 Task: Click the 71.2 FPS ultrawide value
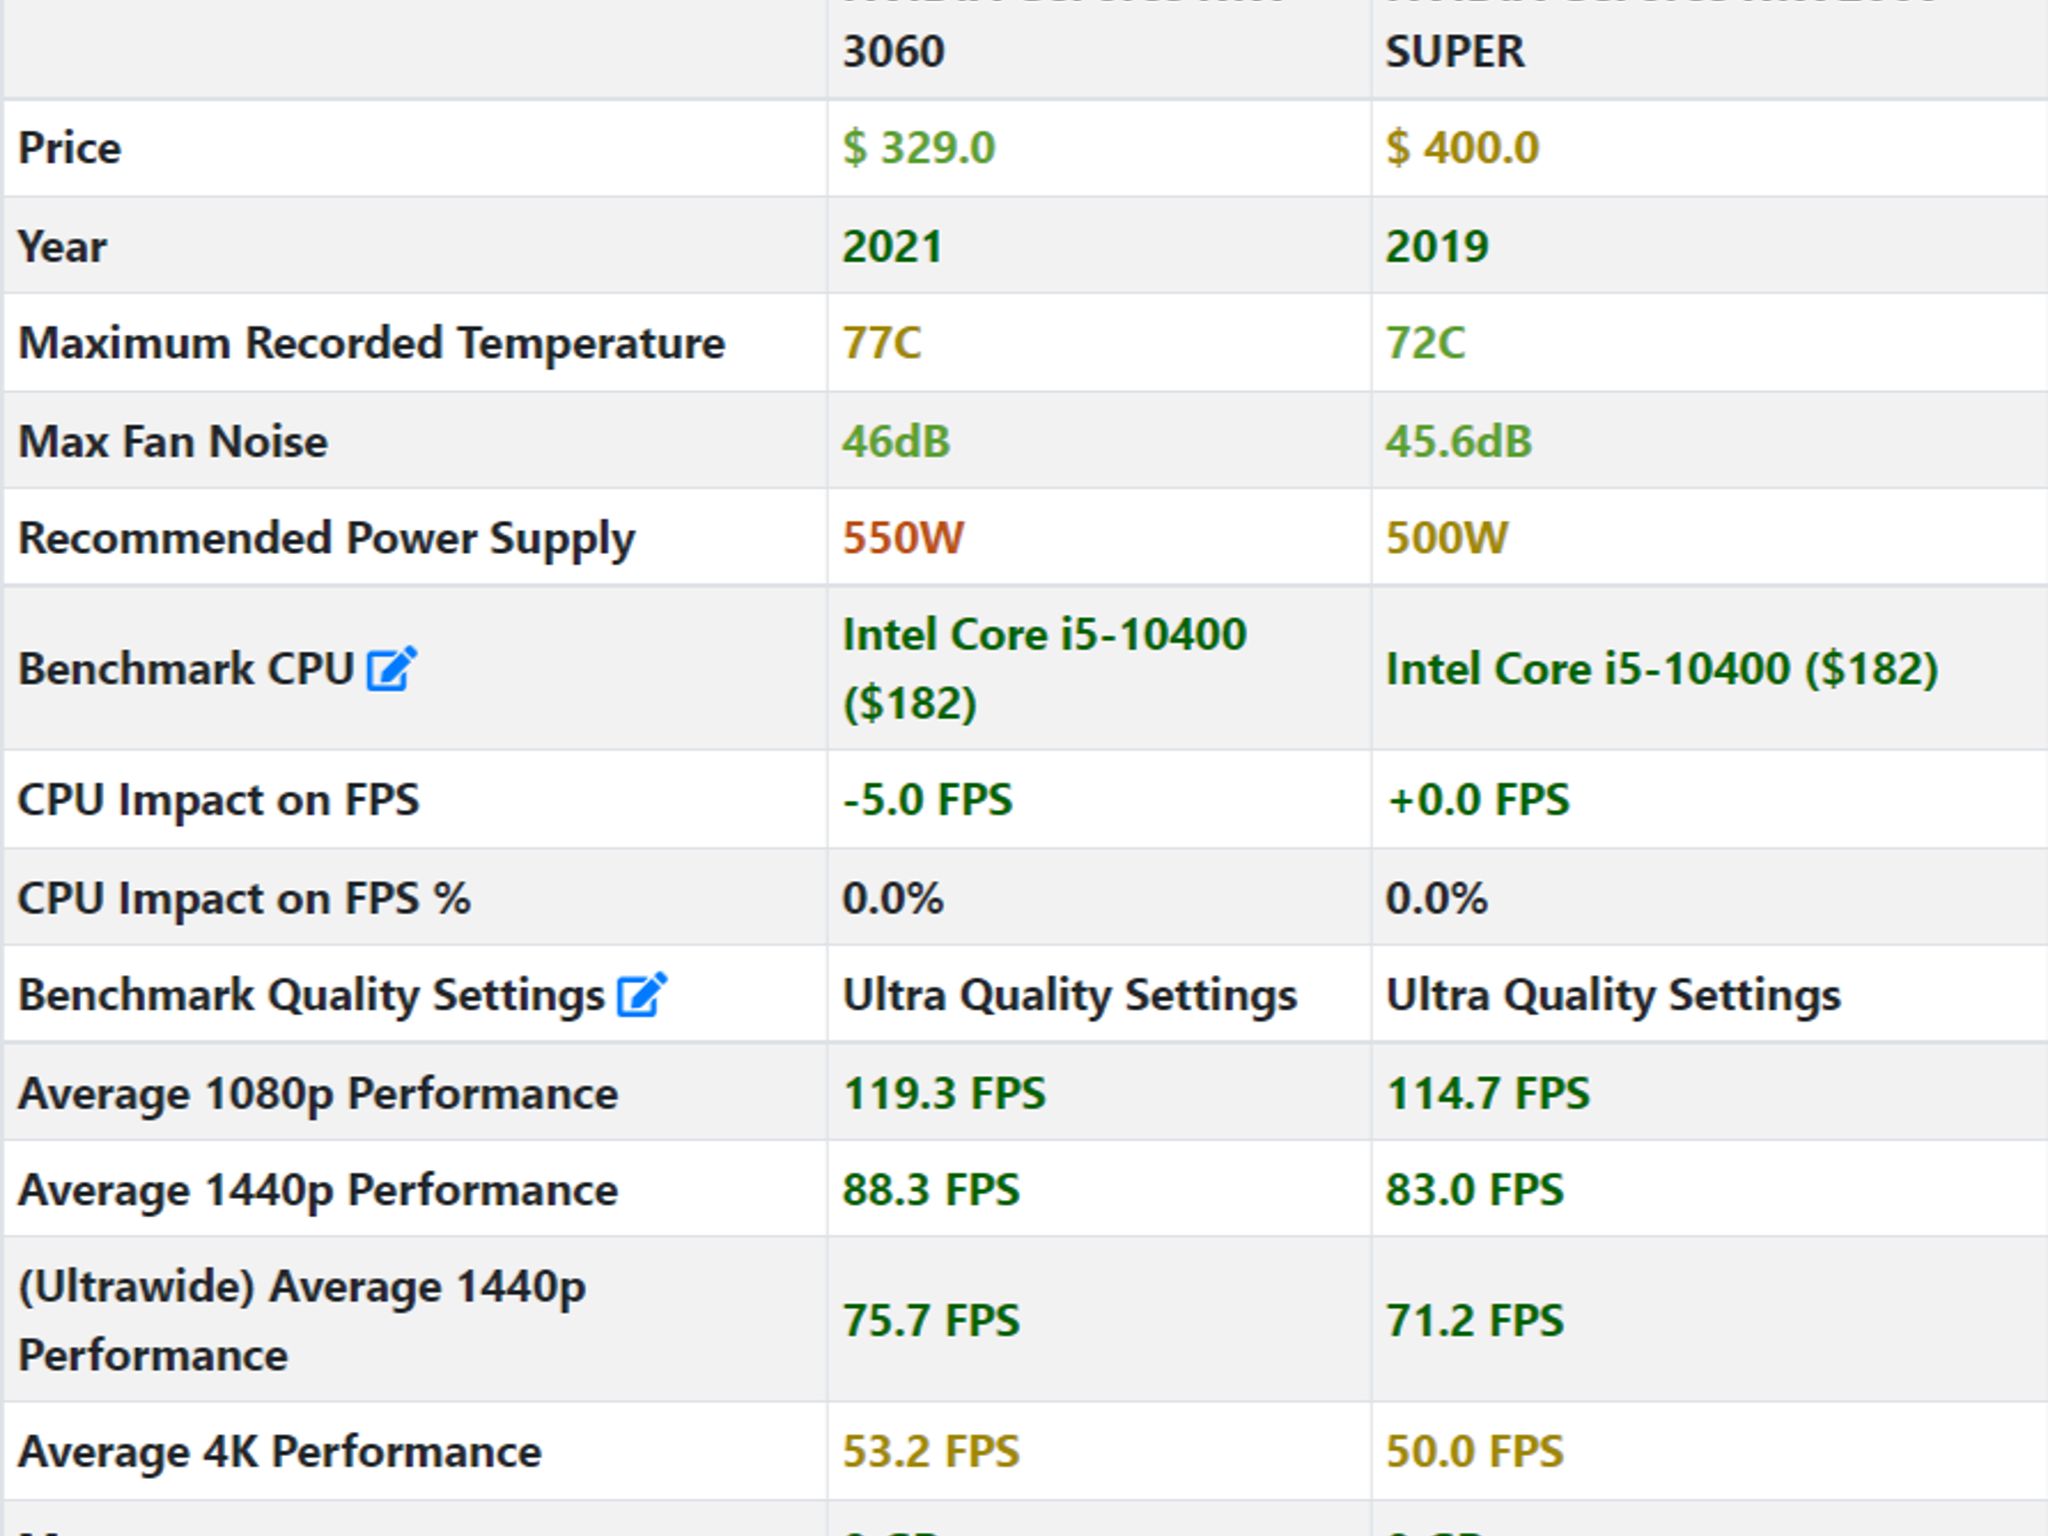[1474, 1321]
